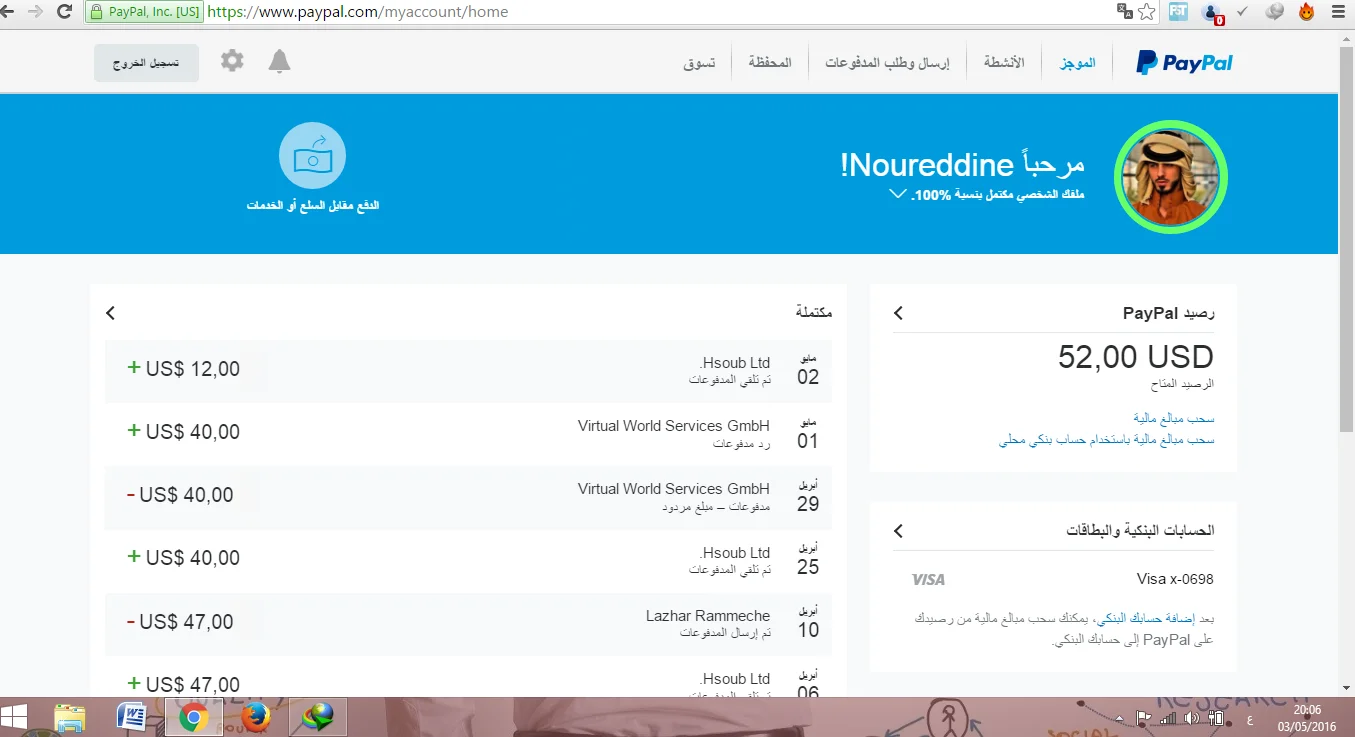Screen dimensions: 1355x737
Task: Click the PayPal logo in header
Action: [1184, 63]
